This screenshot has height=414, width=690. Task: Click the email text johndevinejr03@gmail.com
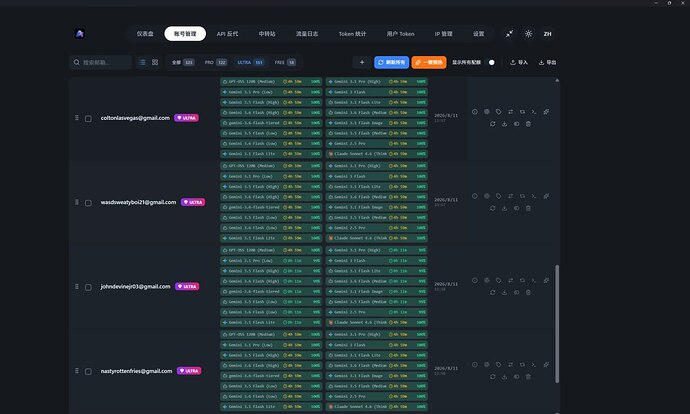coord(135,286)
